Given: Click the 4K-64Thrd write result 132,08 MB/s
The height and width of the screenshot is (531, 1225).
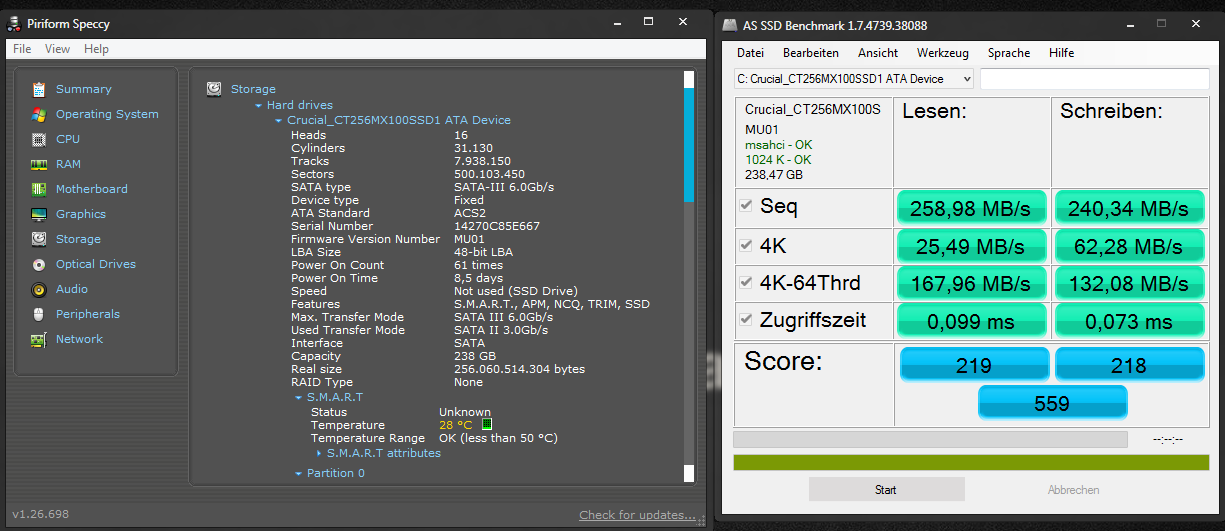Looking at the screenshot, I should (x=1129, y=284).
